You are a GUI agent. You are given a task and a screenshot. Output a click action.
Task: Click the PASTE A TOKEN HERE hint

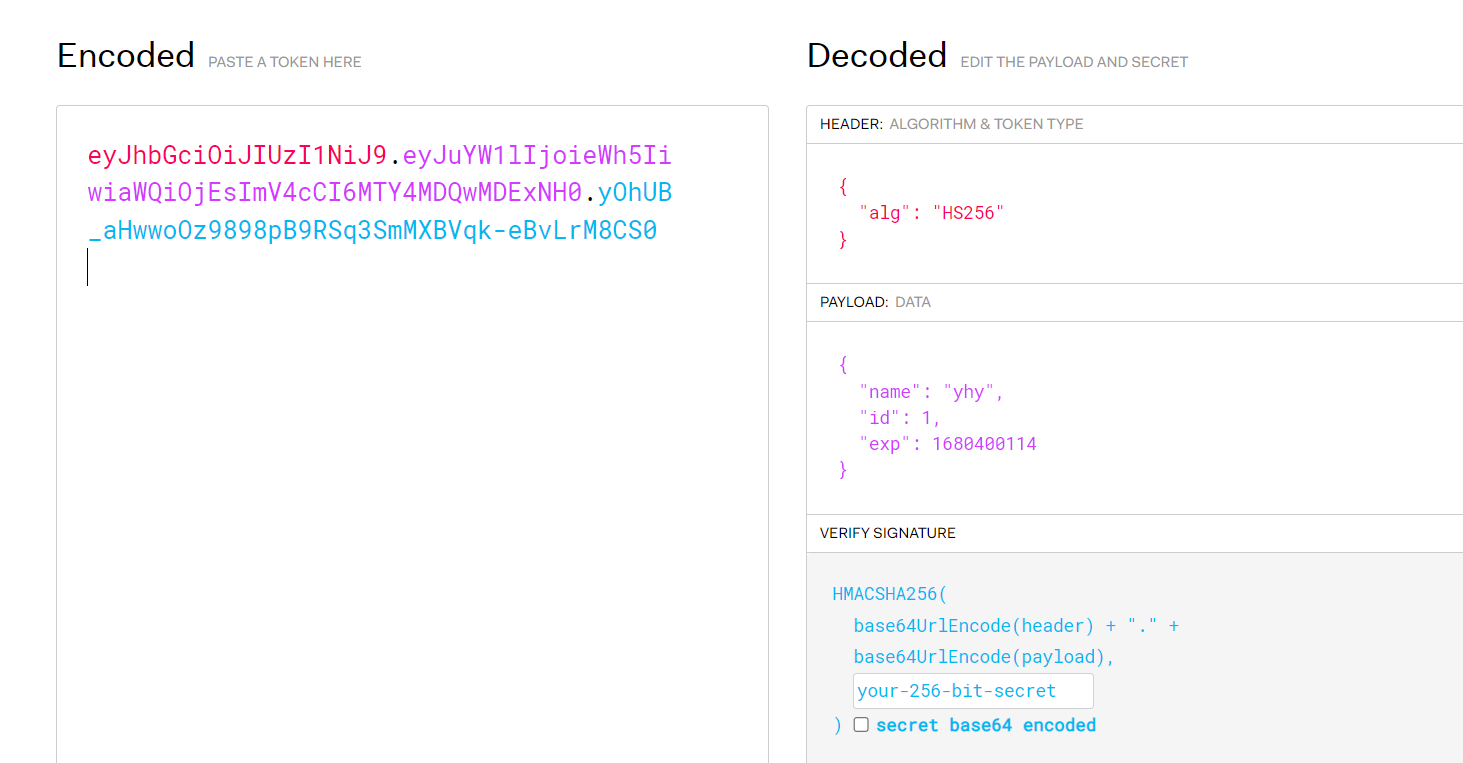[285, 62]
